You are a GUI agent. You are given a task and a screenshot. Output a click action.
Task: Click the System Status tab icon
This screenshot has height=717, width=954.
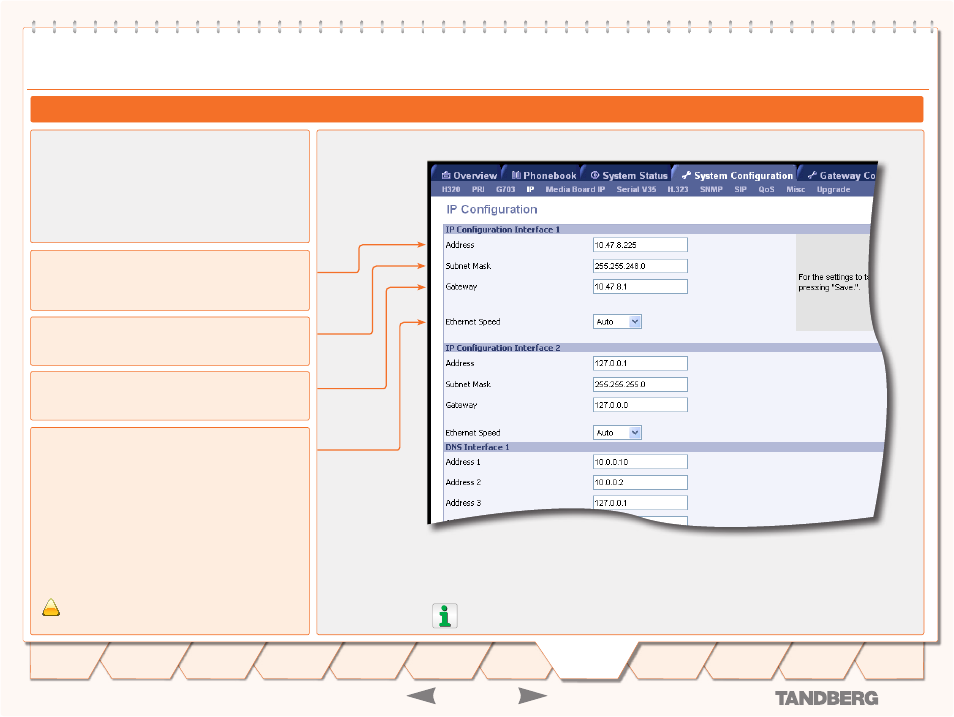(595, 175)
